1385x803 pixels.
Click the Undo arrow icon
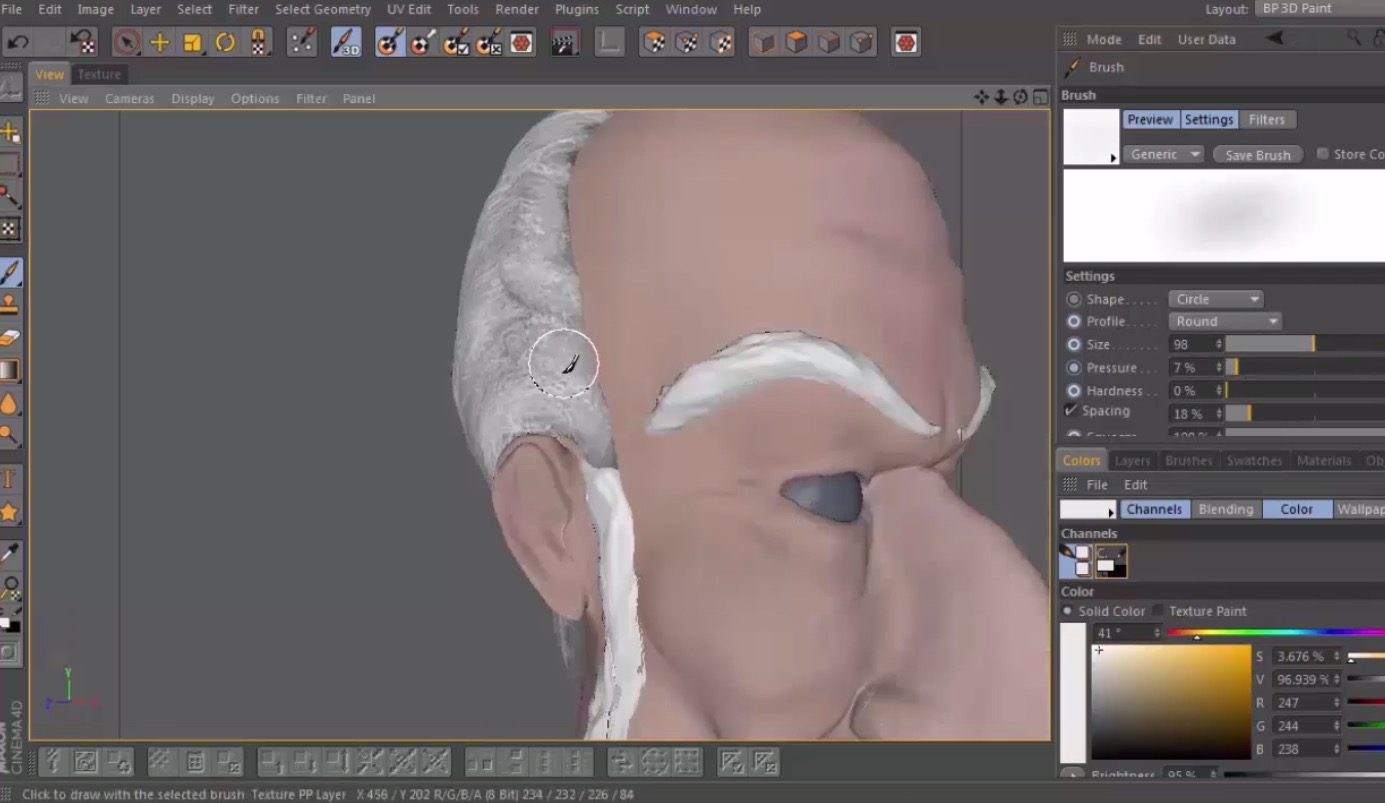(17, 43)
